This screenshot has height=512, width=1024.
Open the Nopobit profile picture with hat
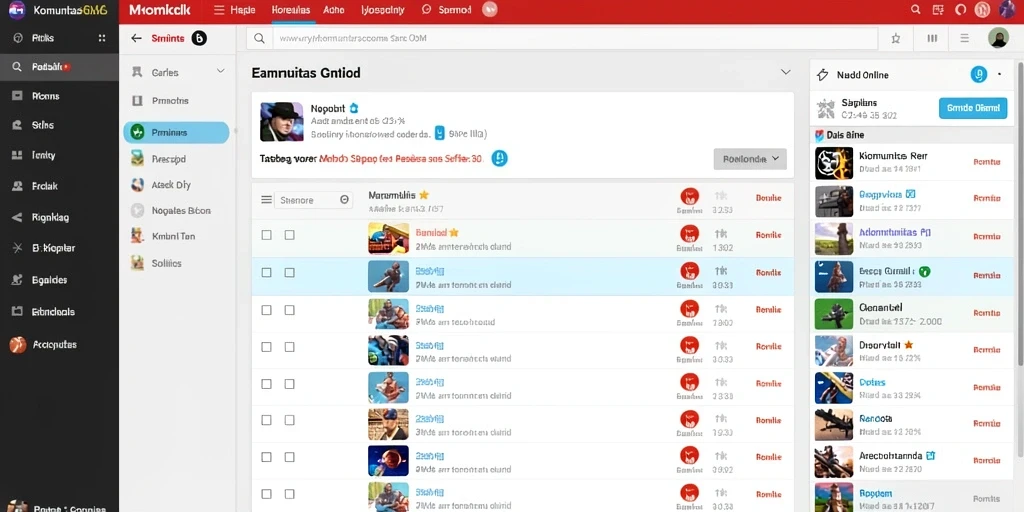click(x=281, y=121)
